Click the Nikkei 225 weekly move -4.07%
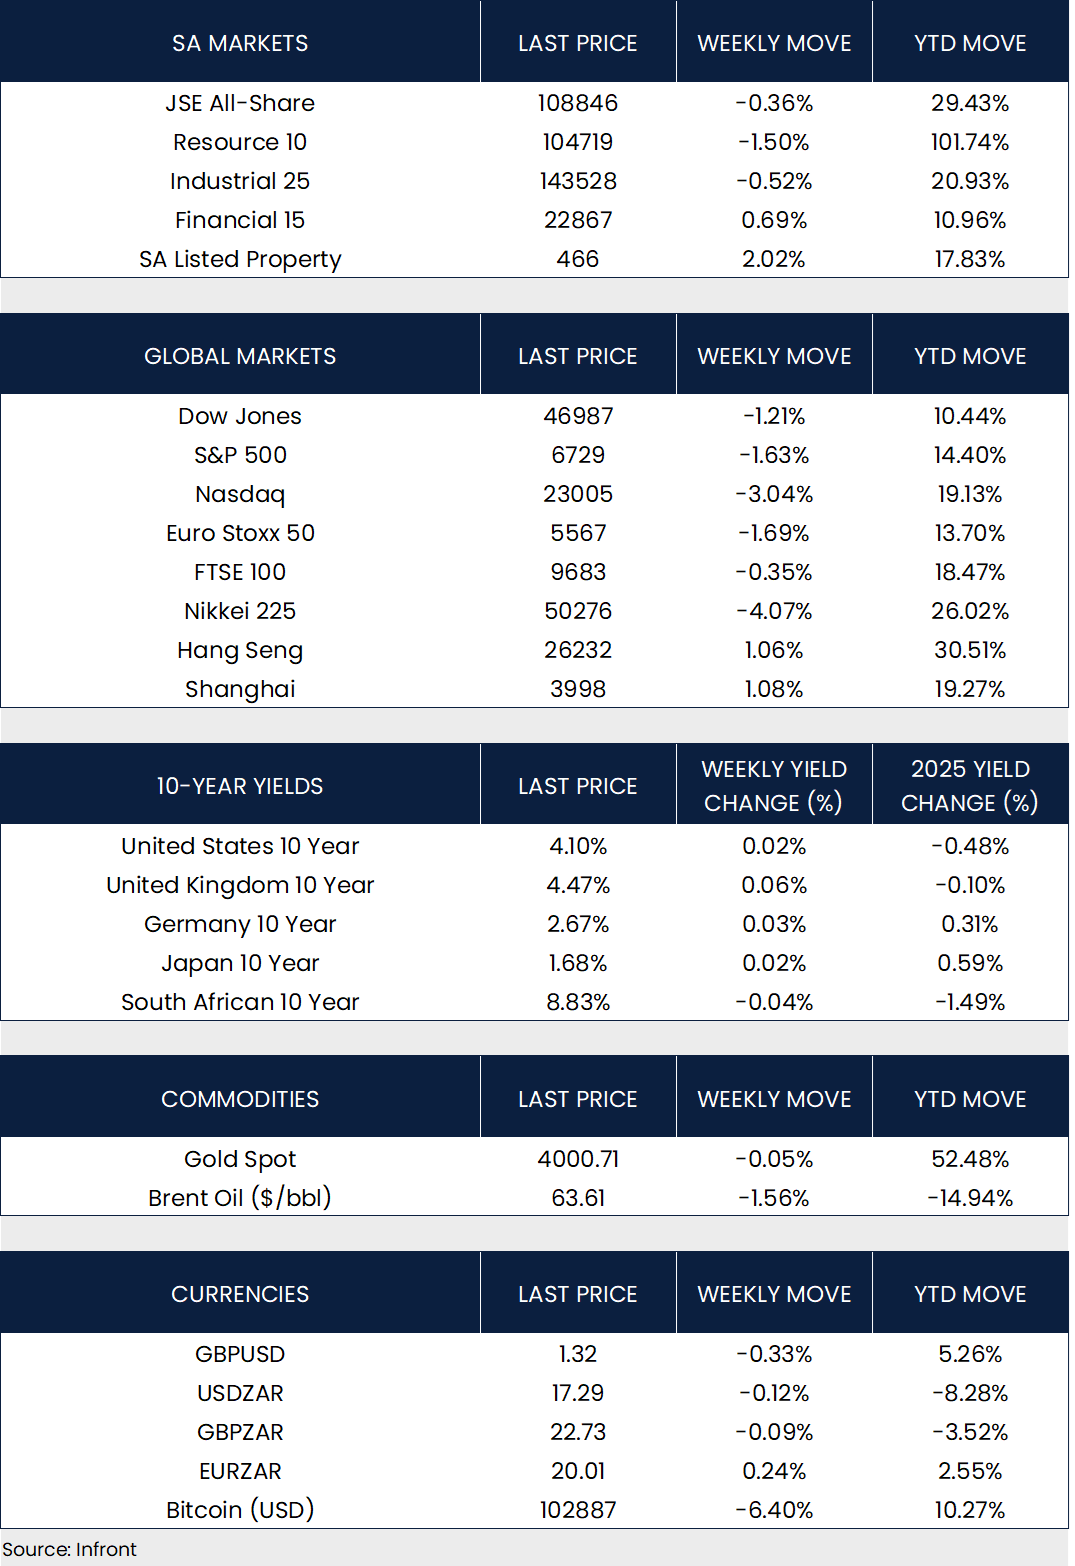The width and height of the screenshot is (1075, 1566). 774,611
